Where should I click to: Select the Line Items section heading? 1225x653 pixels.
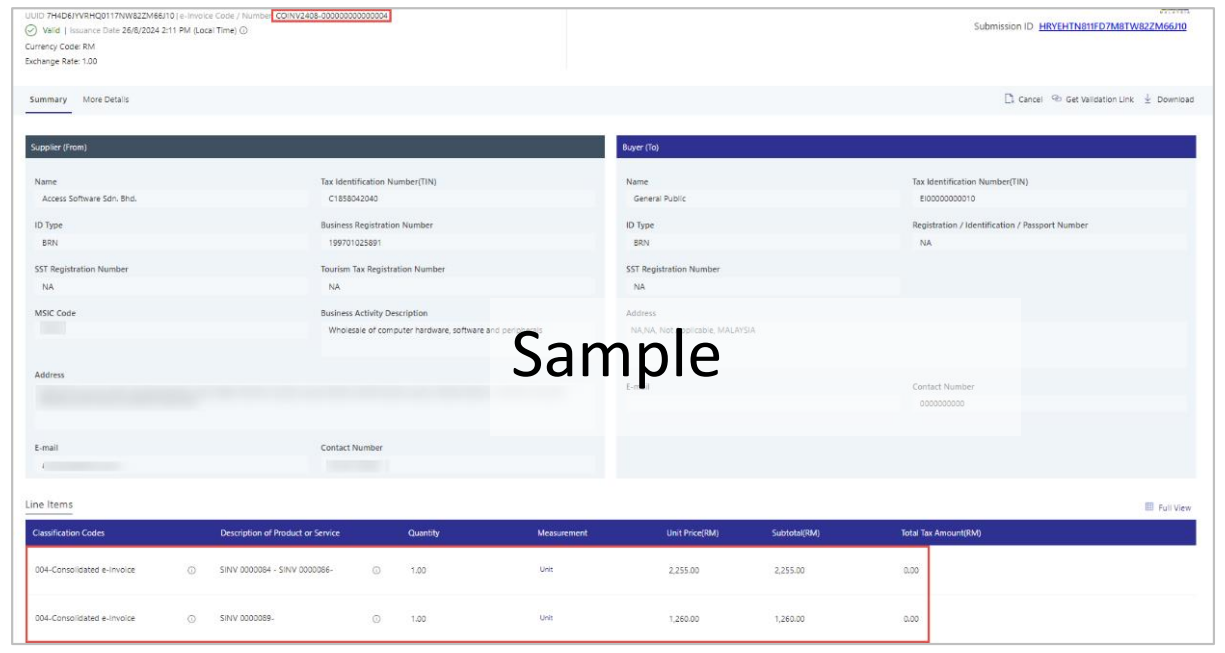coord(49,505)
